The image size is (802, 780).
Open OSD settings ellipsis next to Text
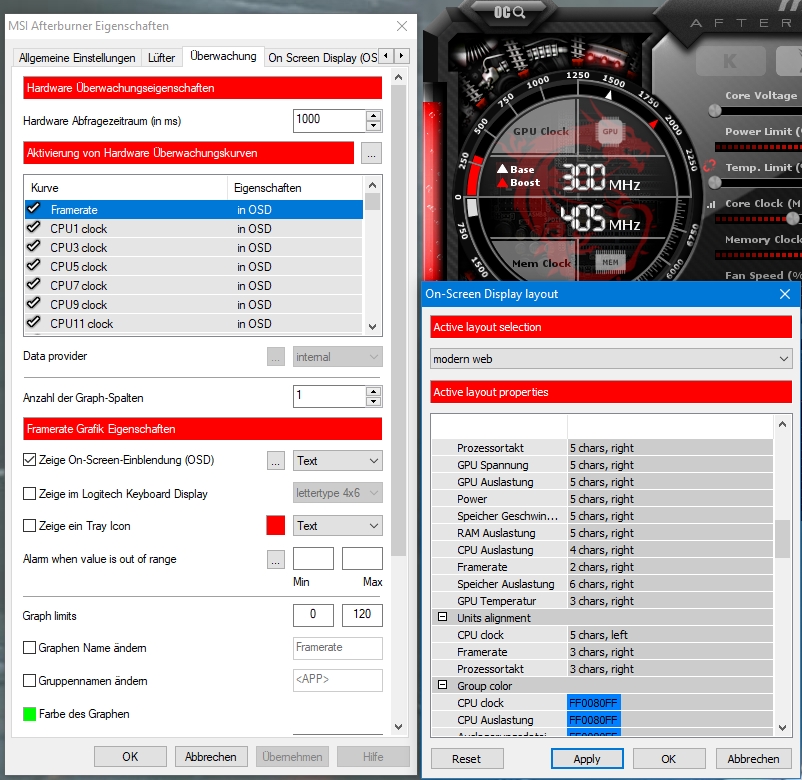click(276, 461)
